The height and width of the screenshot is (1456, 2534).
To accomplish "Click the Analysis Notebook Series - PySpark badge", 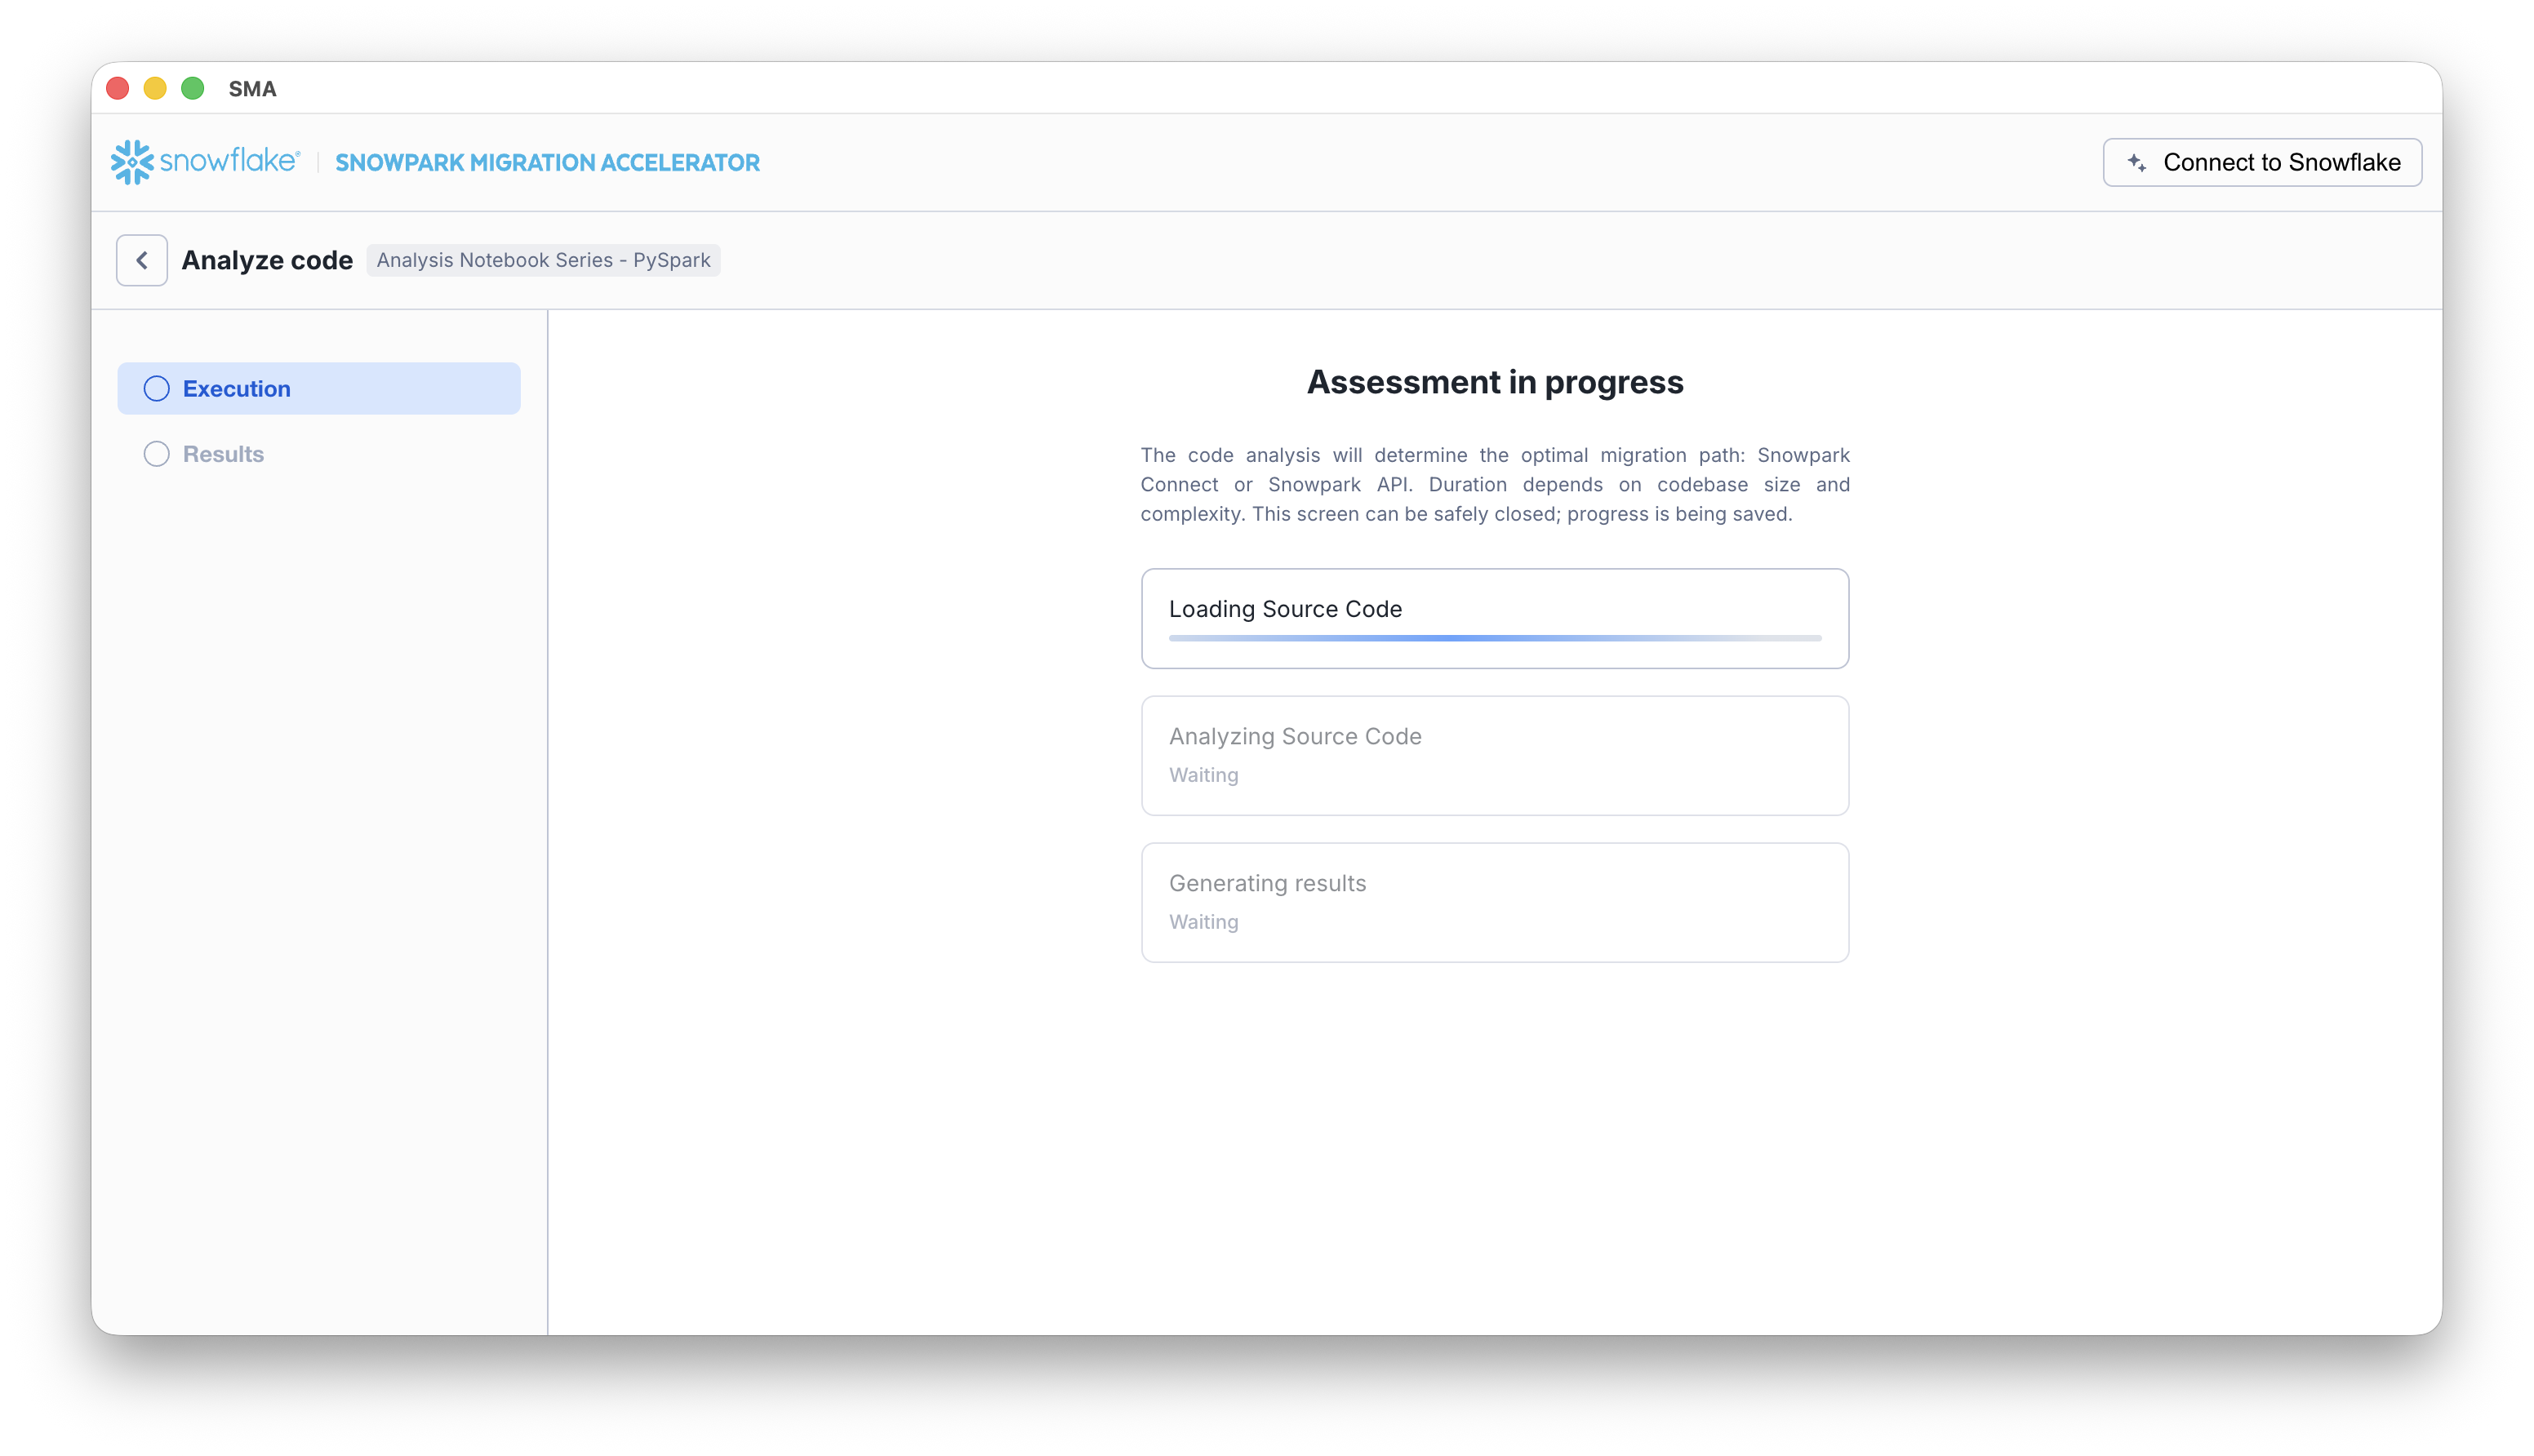I will coord(543,260).
